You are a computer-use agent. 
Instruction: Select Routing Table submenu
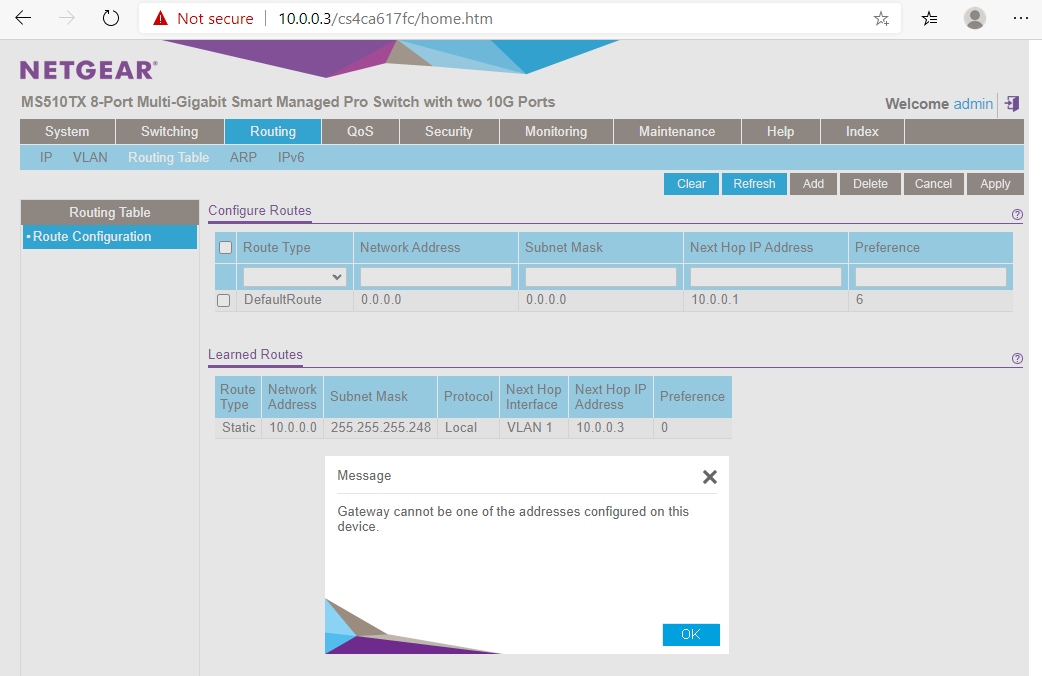pos(168,158)
